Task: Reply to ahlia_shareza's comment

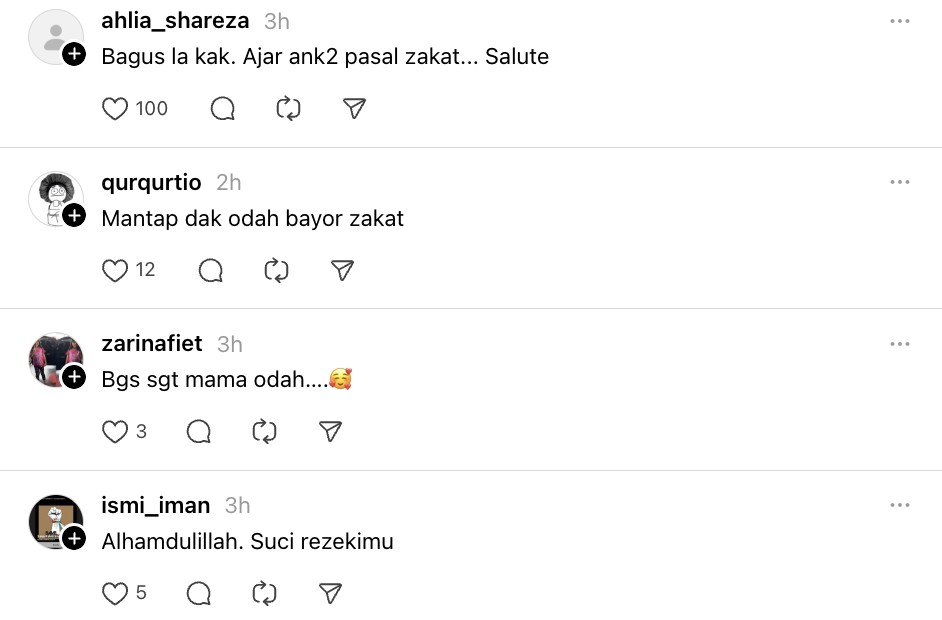Action: pos(223,108)
